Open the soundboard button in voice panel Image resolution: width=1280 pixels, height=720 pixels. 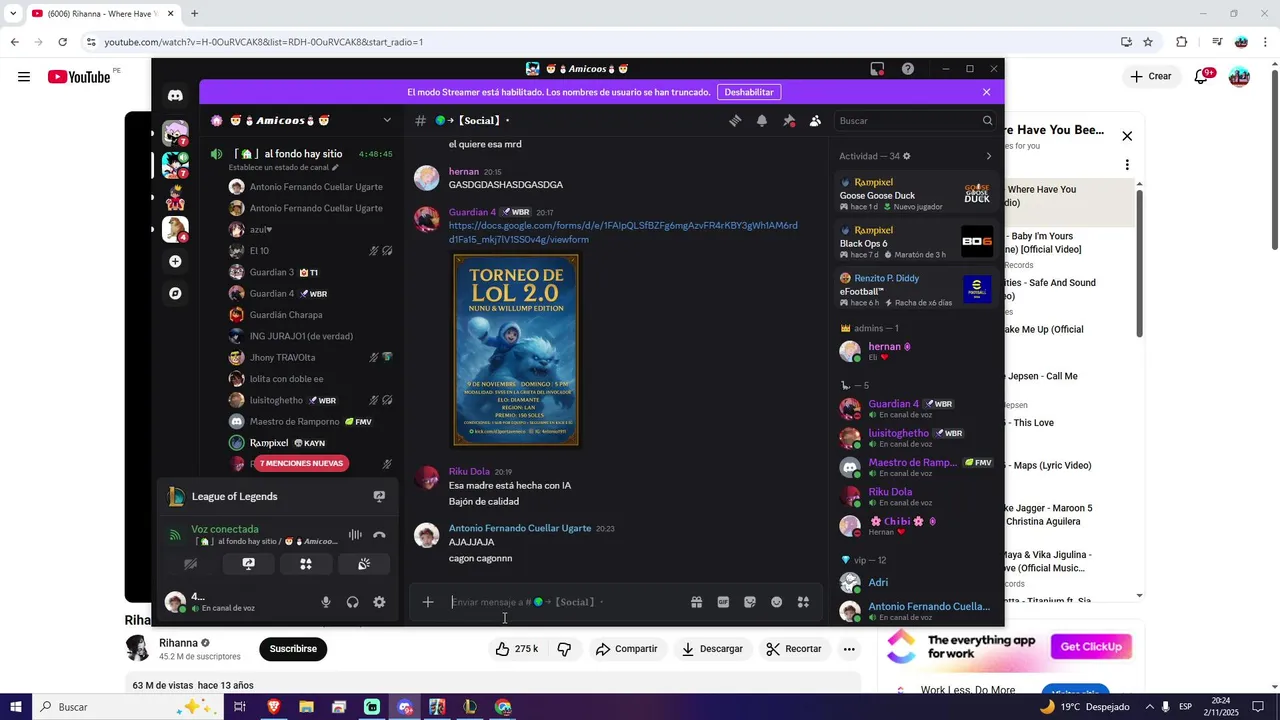(x=364, y=564)
